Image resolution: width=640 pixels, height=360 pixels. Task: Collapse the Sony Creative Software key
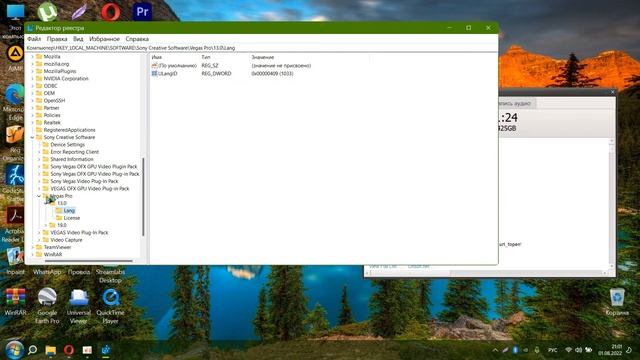click(33, 138)
